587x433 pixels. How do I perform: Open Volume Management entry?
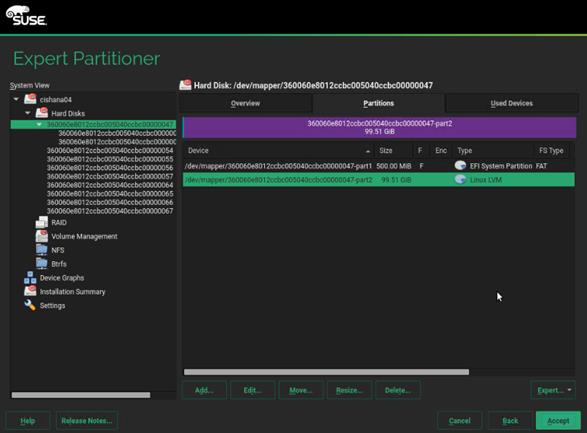point(84,236)
